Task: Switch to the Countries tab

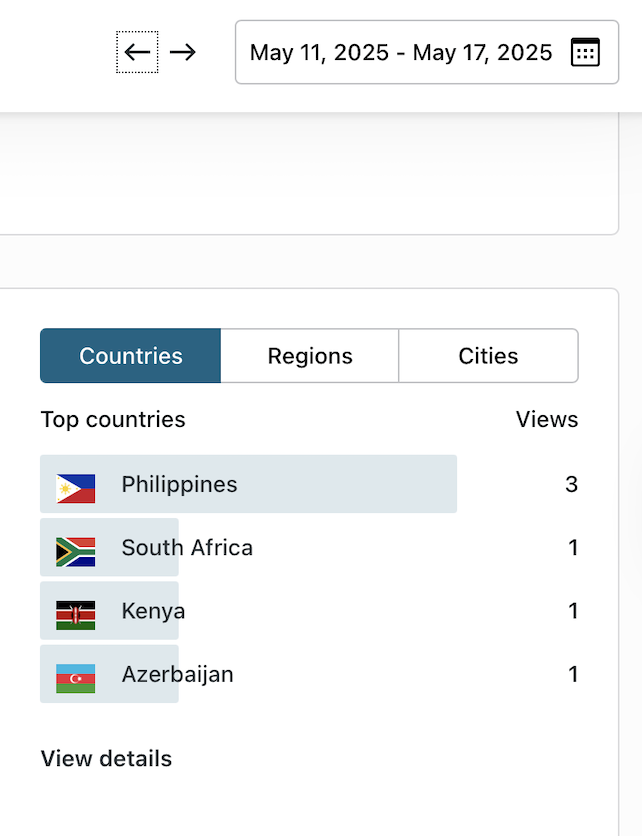Action: coord(131,356)
